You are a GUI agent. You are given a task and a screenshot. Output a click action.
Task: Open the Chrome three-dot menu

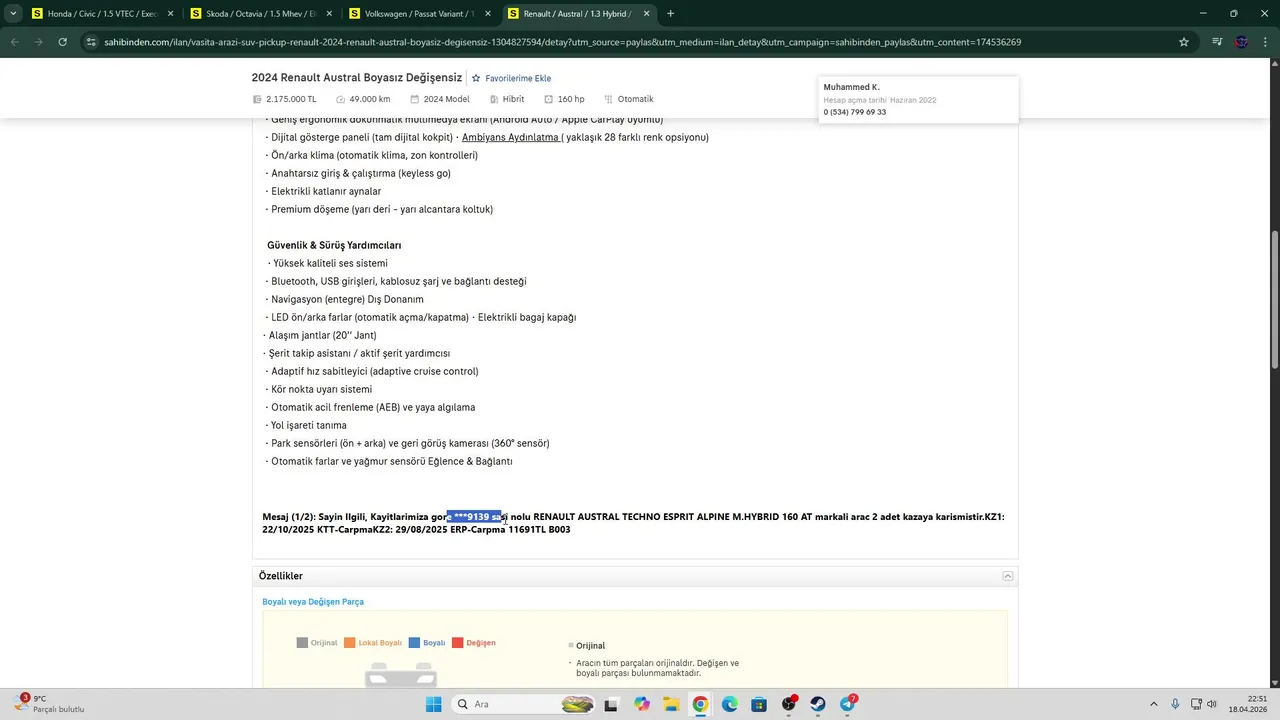point(1265,42)
